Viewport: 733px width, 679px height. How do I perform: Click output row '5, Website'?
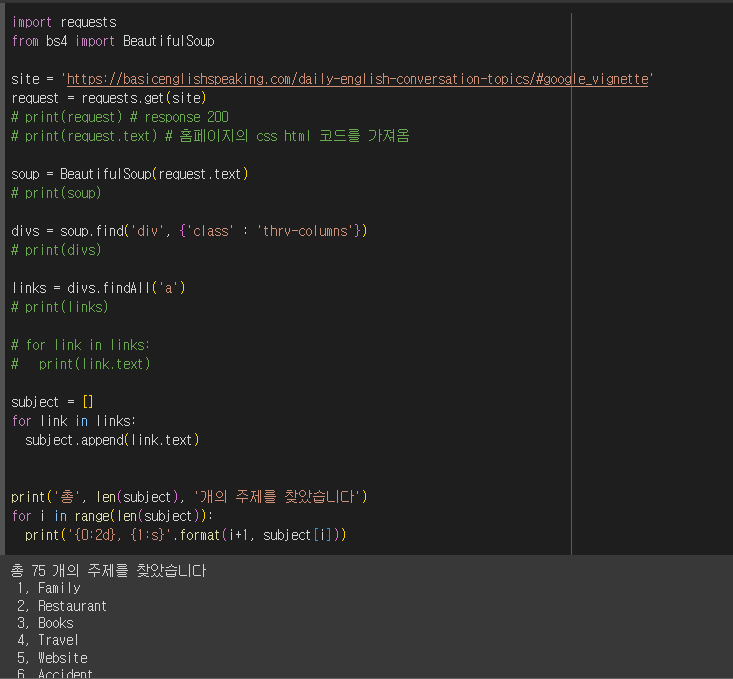[x=52, y=658]
